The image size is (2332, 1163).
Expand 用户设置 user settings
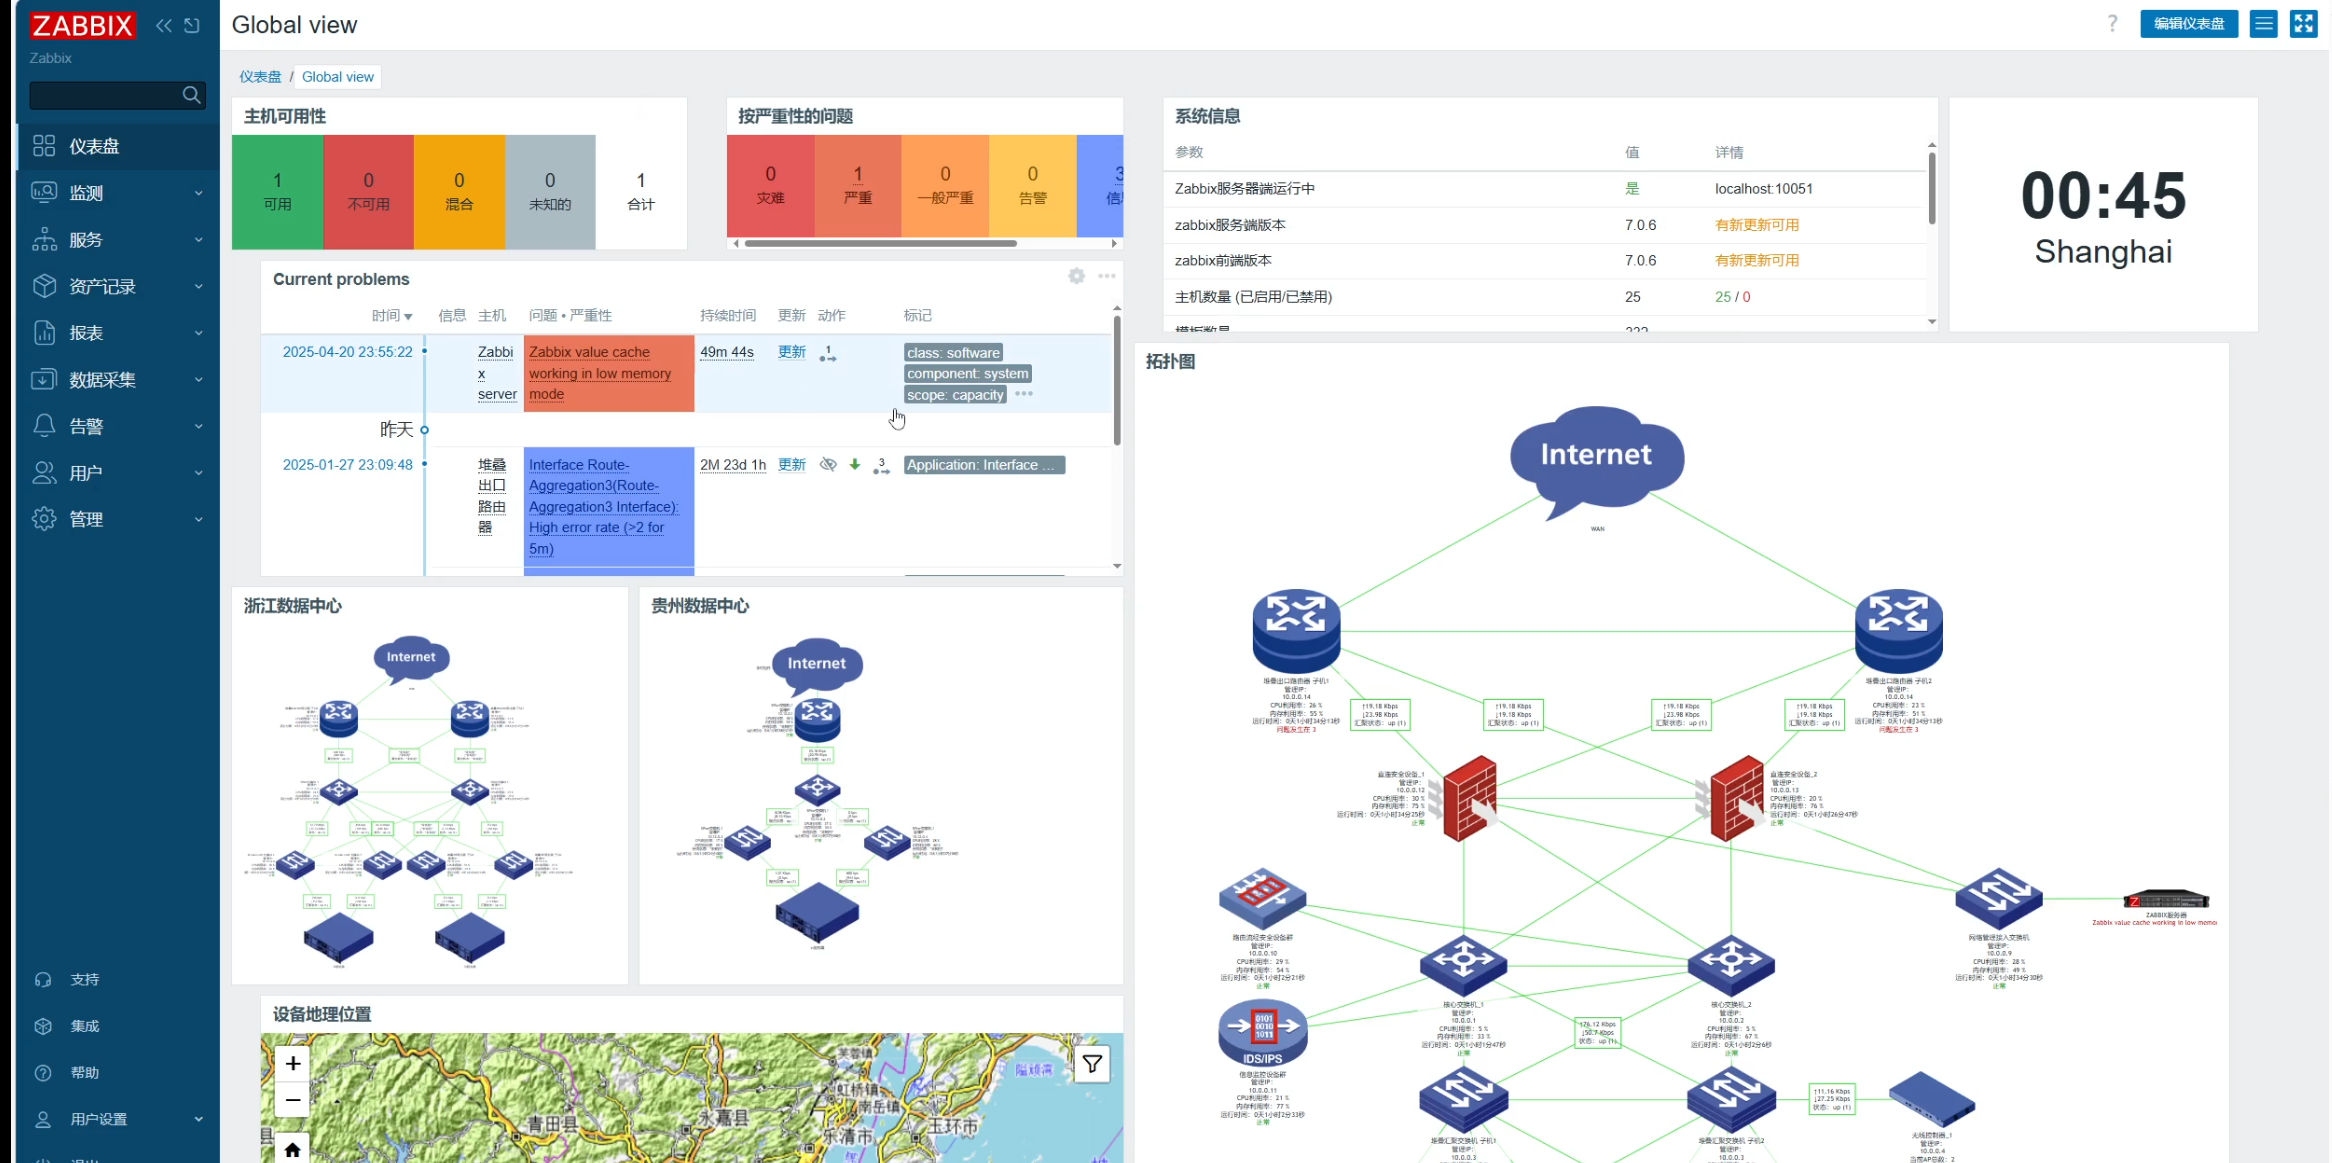[118, 1119]
